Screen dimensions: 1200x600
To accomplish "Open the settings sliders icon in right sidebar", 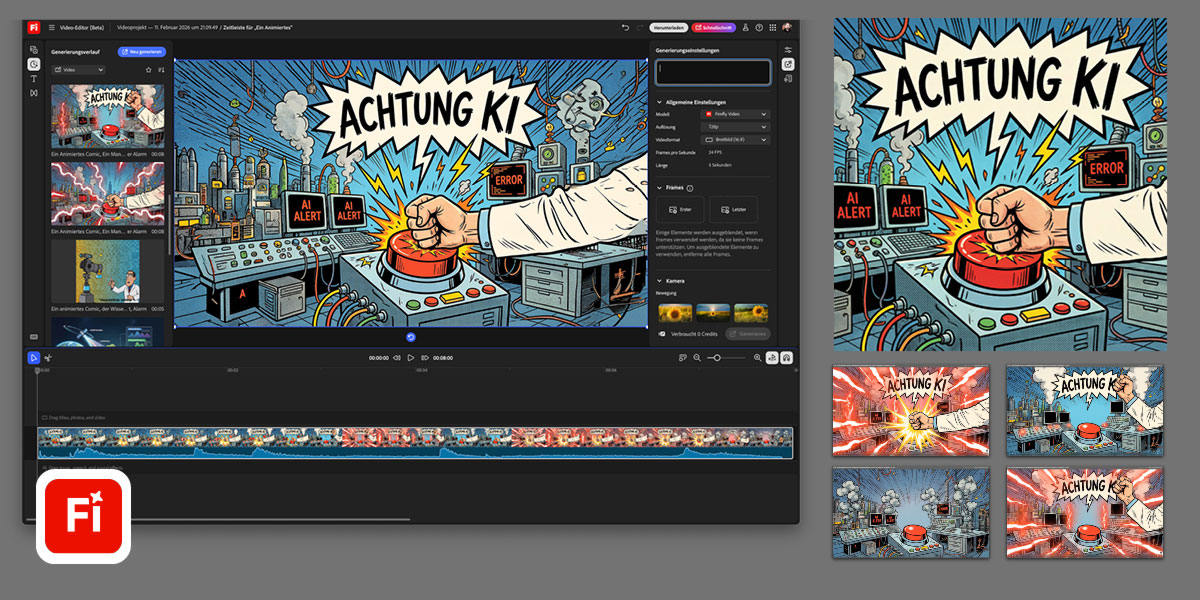I will (x=788, y=50).
